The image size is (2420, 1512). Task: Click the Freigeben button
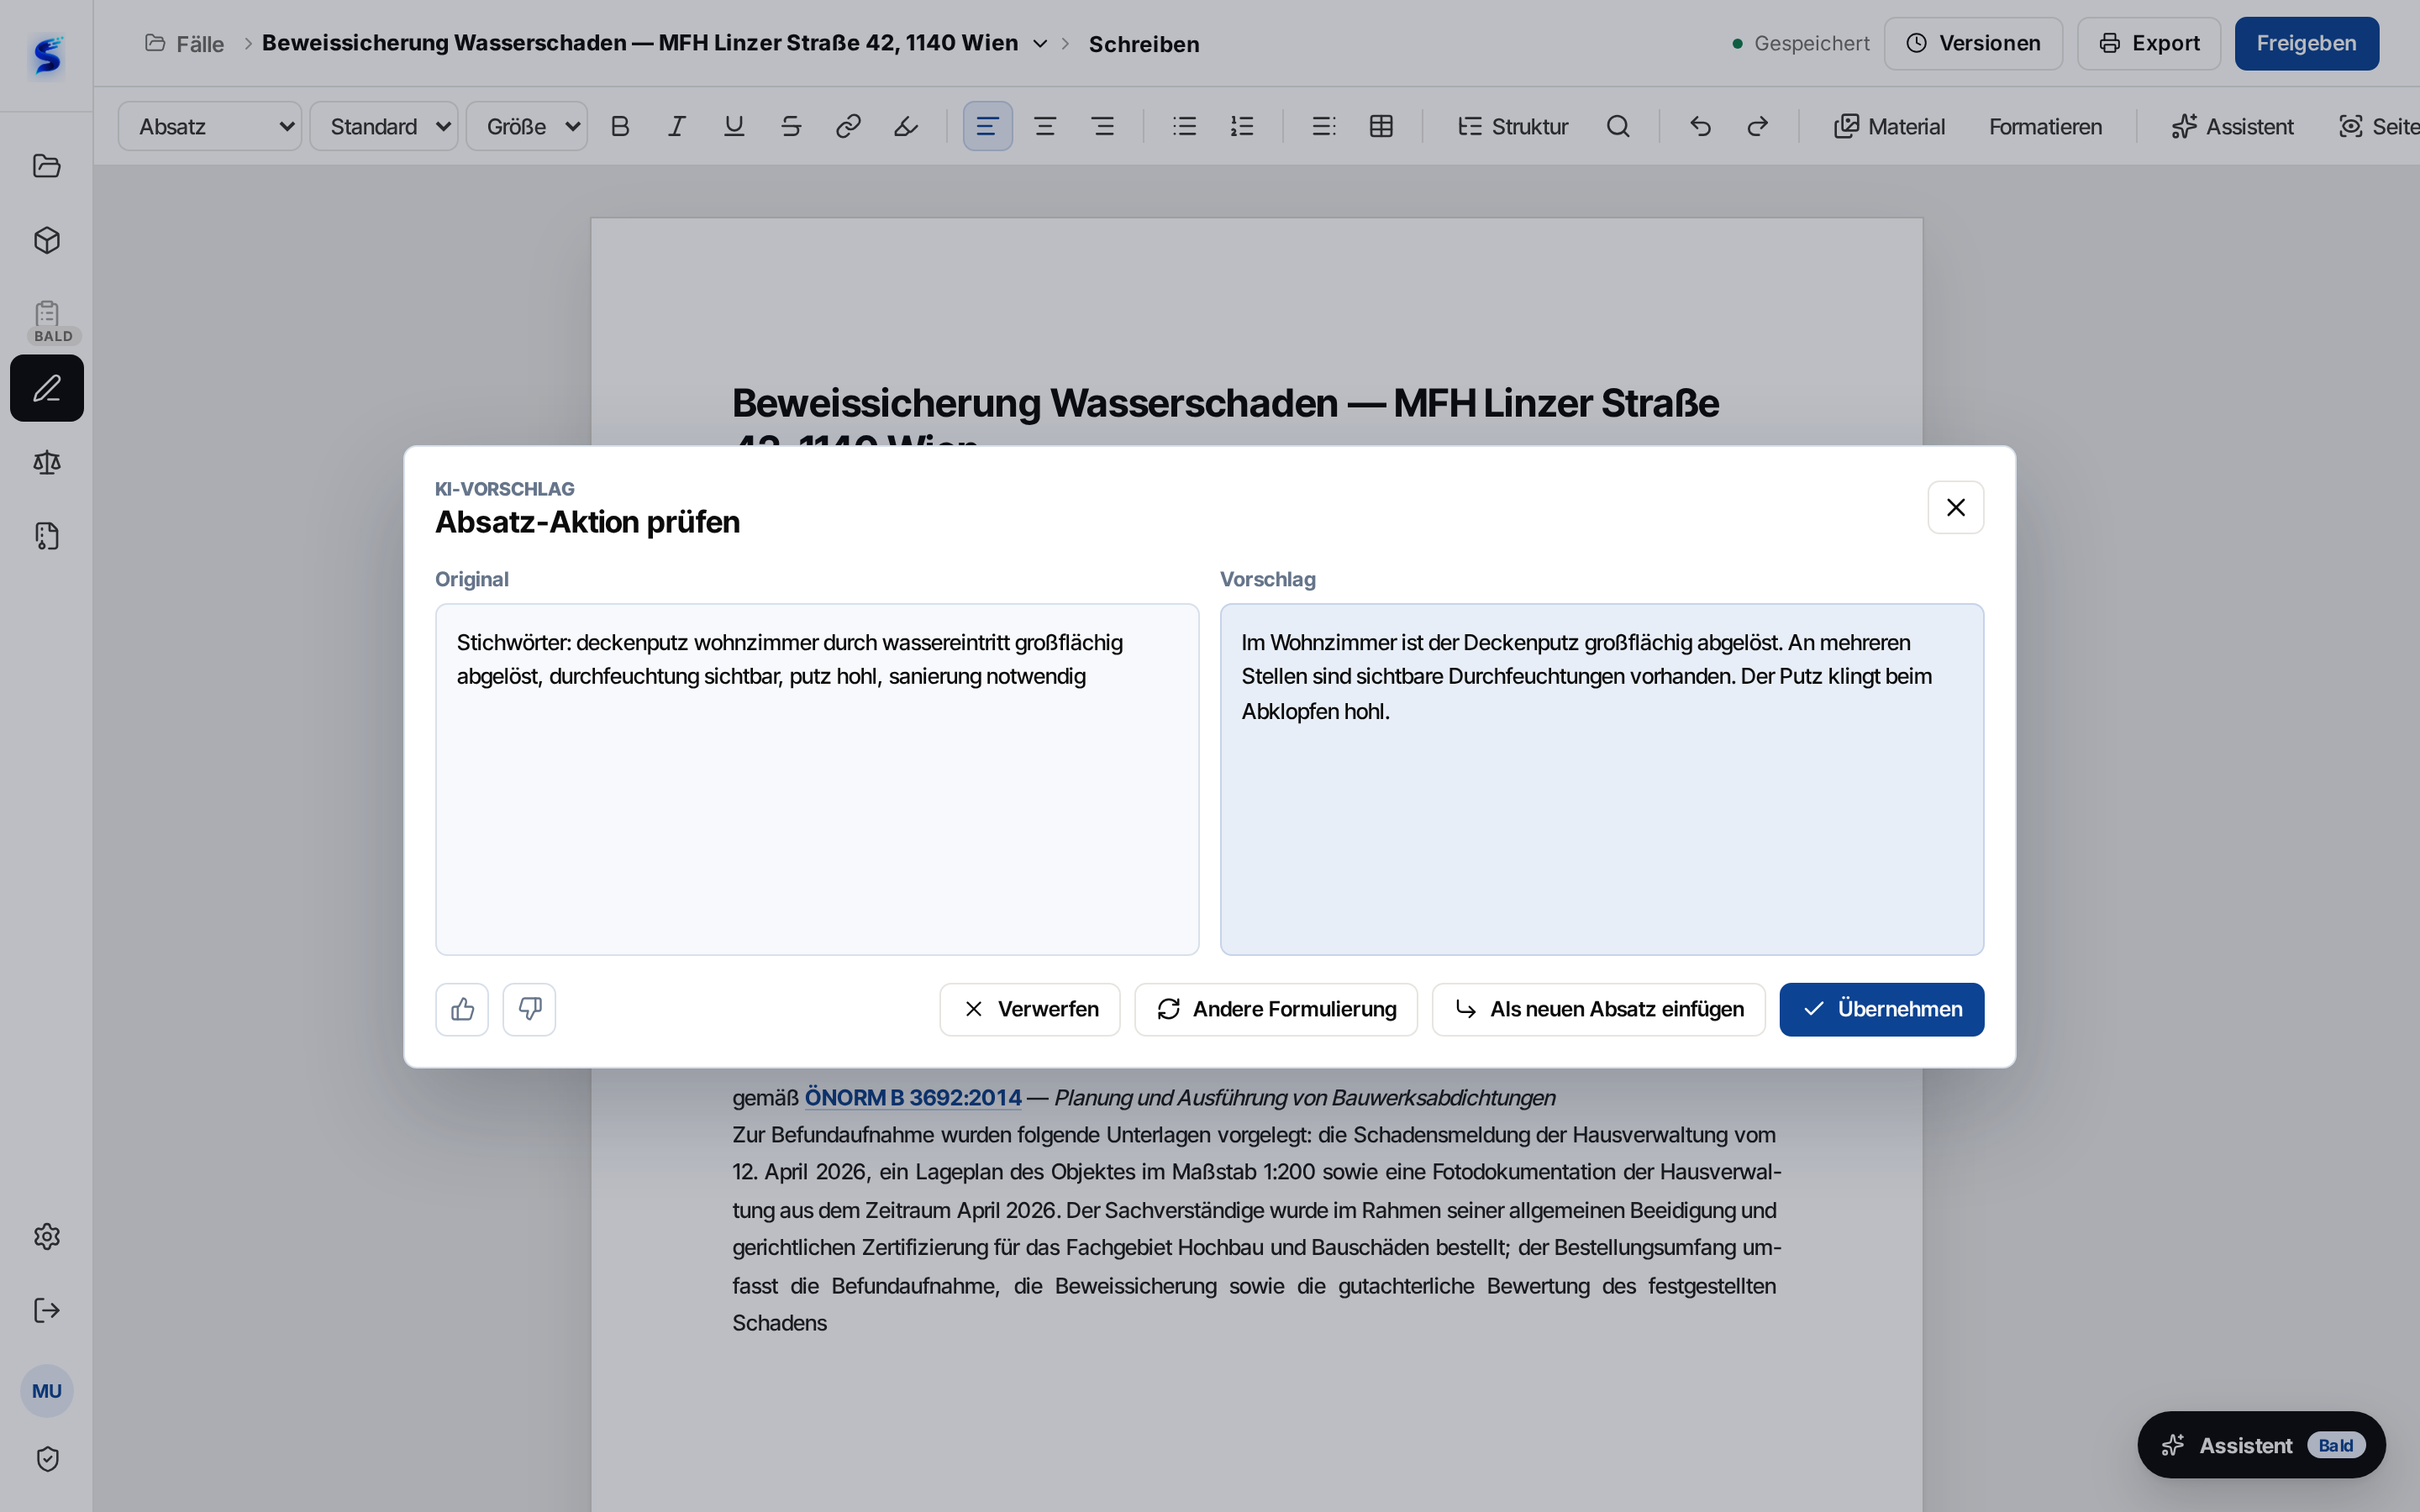pos(2306,43)
